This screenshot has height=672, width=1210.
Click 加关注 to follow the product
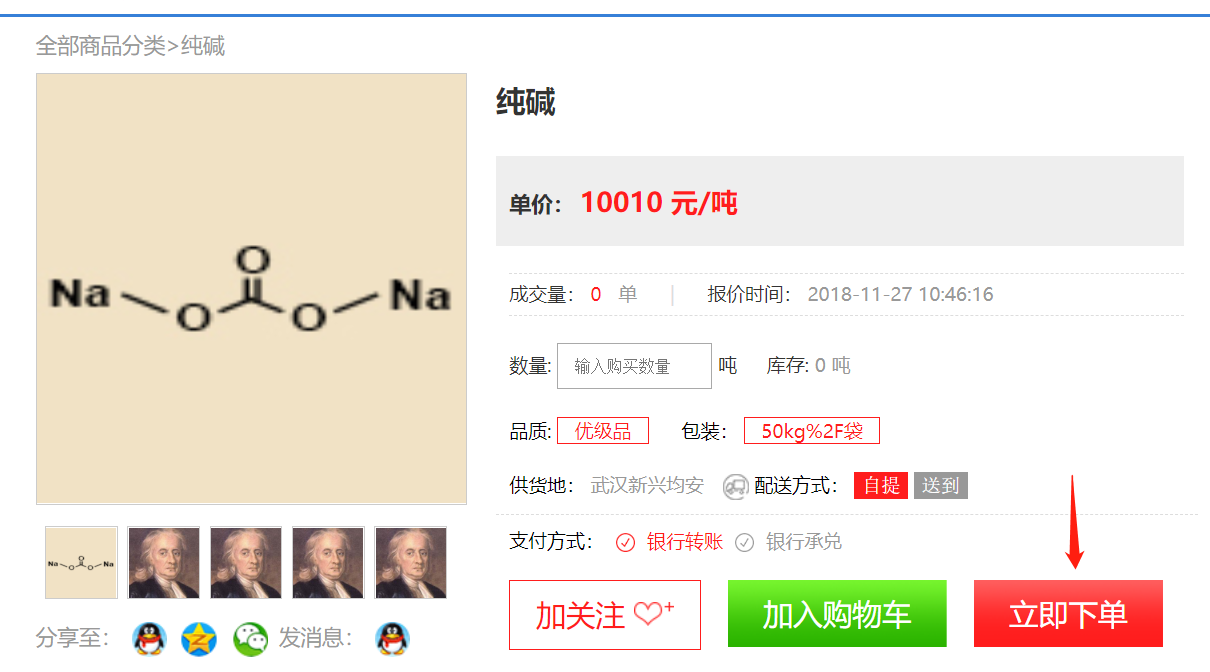click(x=604, y=614)
